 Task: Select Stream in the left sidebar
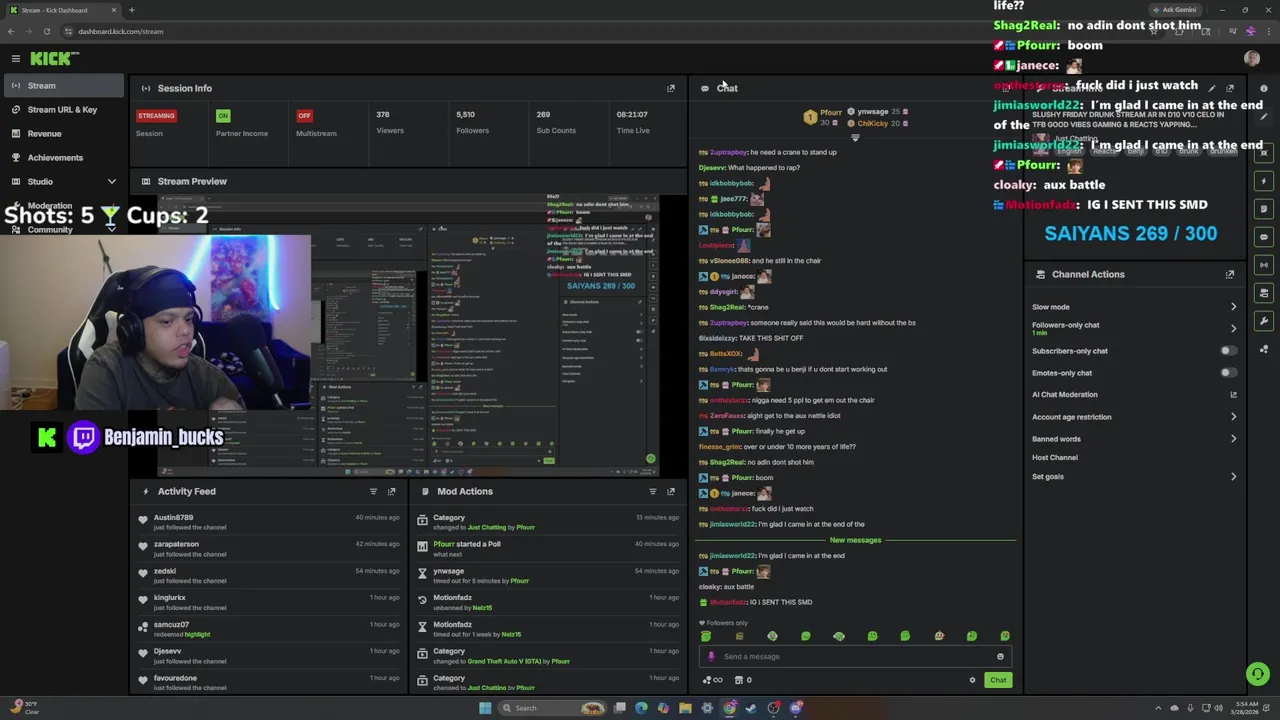64,86
